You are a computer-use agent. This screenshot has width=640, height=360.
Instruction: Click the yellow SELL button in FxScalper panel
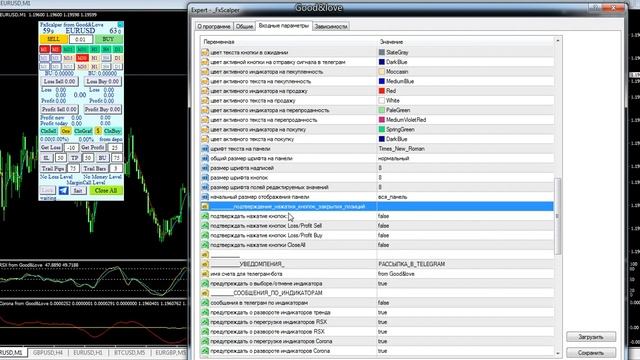[x=53, y=39]
